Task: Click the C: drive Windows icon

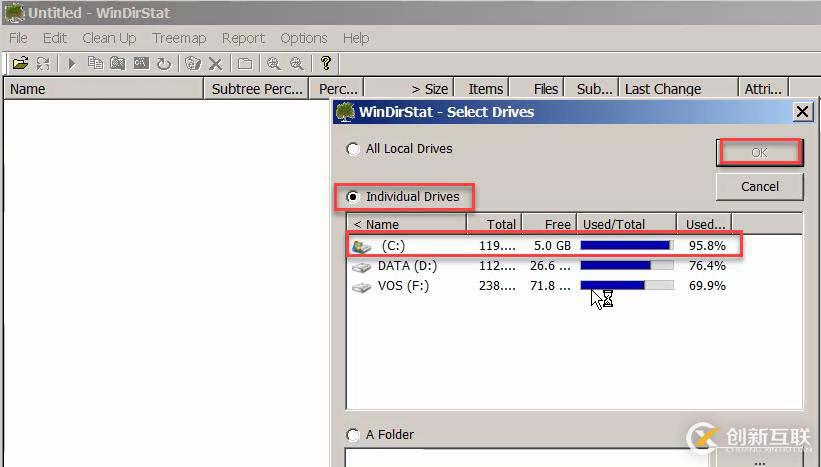Action: tap(361, 246)
